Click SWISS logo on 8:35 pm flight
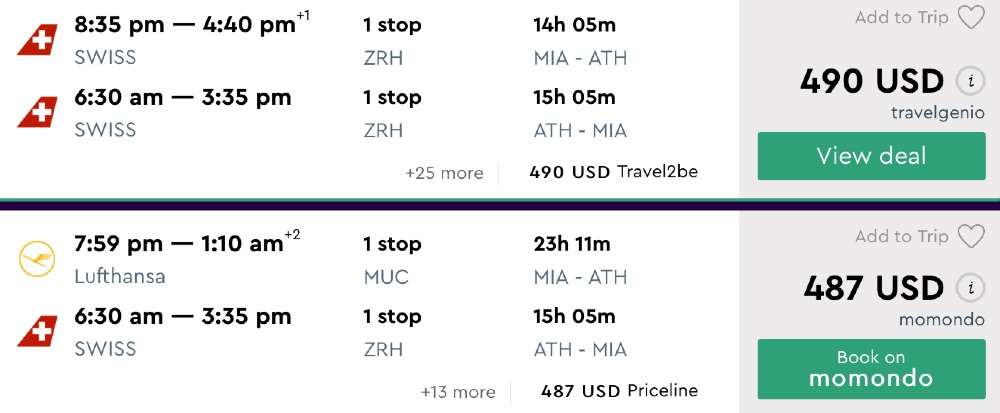 (36, 40)
